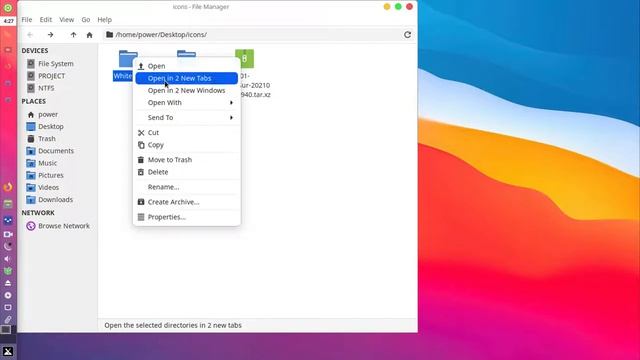This screenshot has width=640, height=360.
Task: Click the green menu icon atop dock
Action: click(x=8, y=8)
